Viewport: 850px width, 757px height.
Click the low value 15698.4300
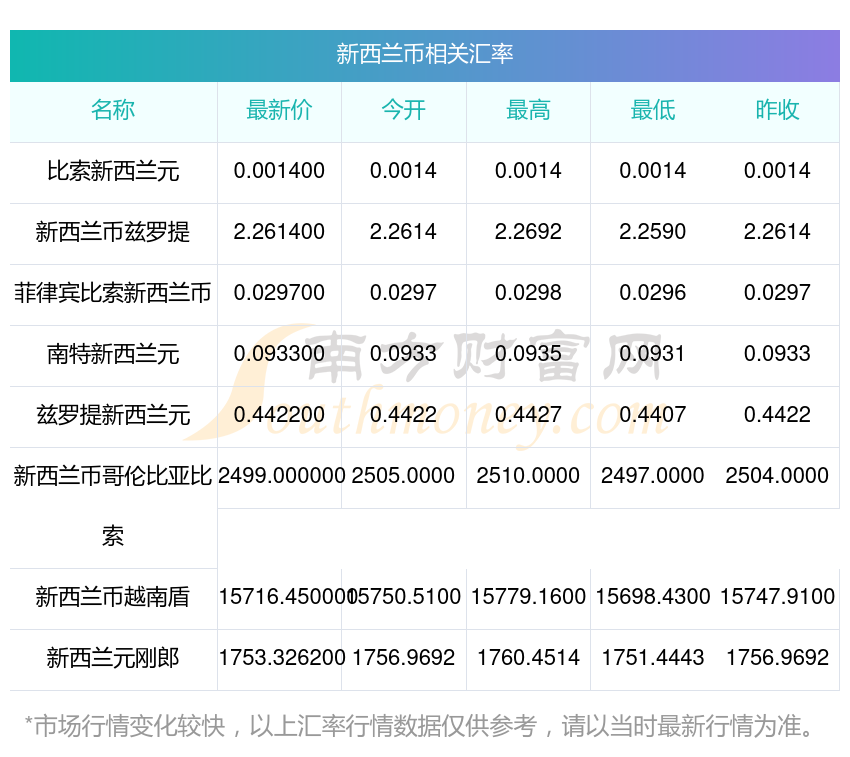(x=653, y=597)
